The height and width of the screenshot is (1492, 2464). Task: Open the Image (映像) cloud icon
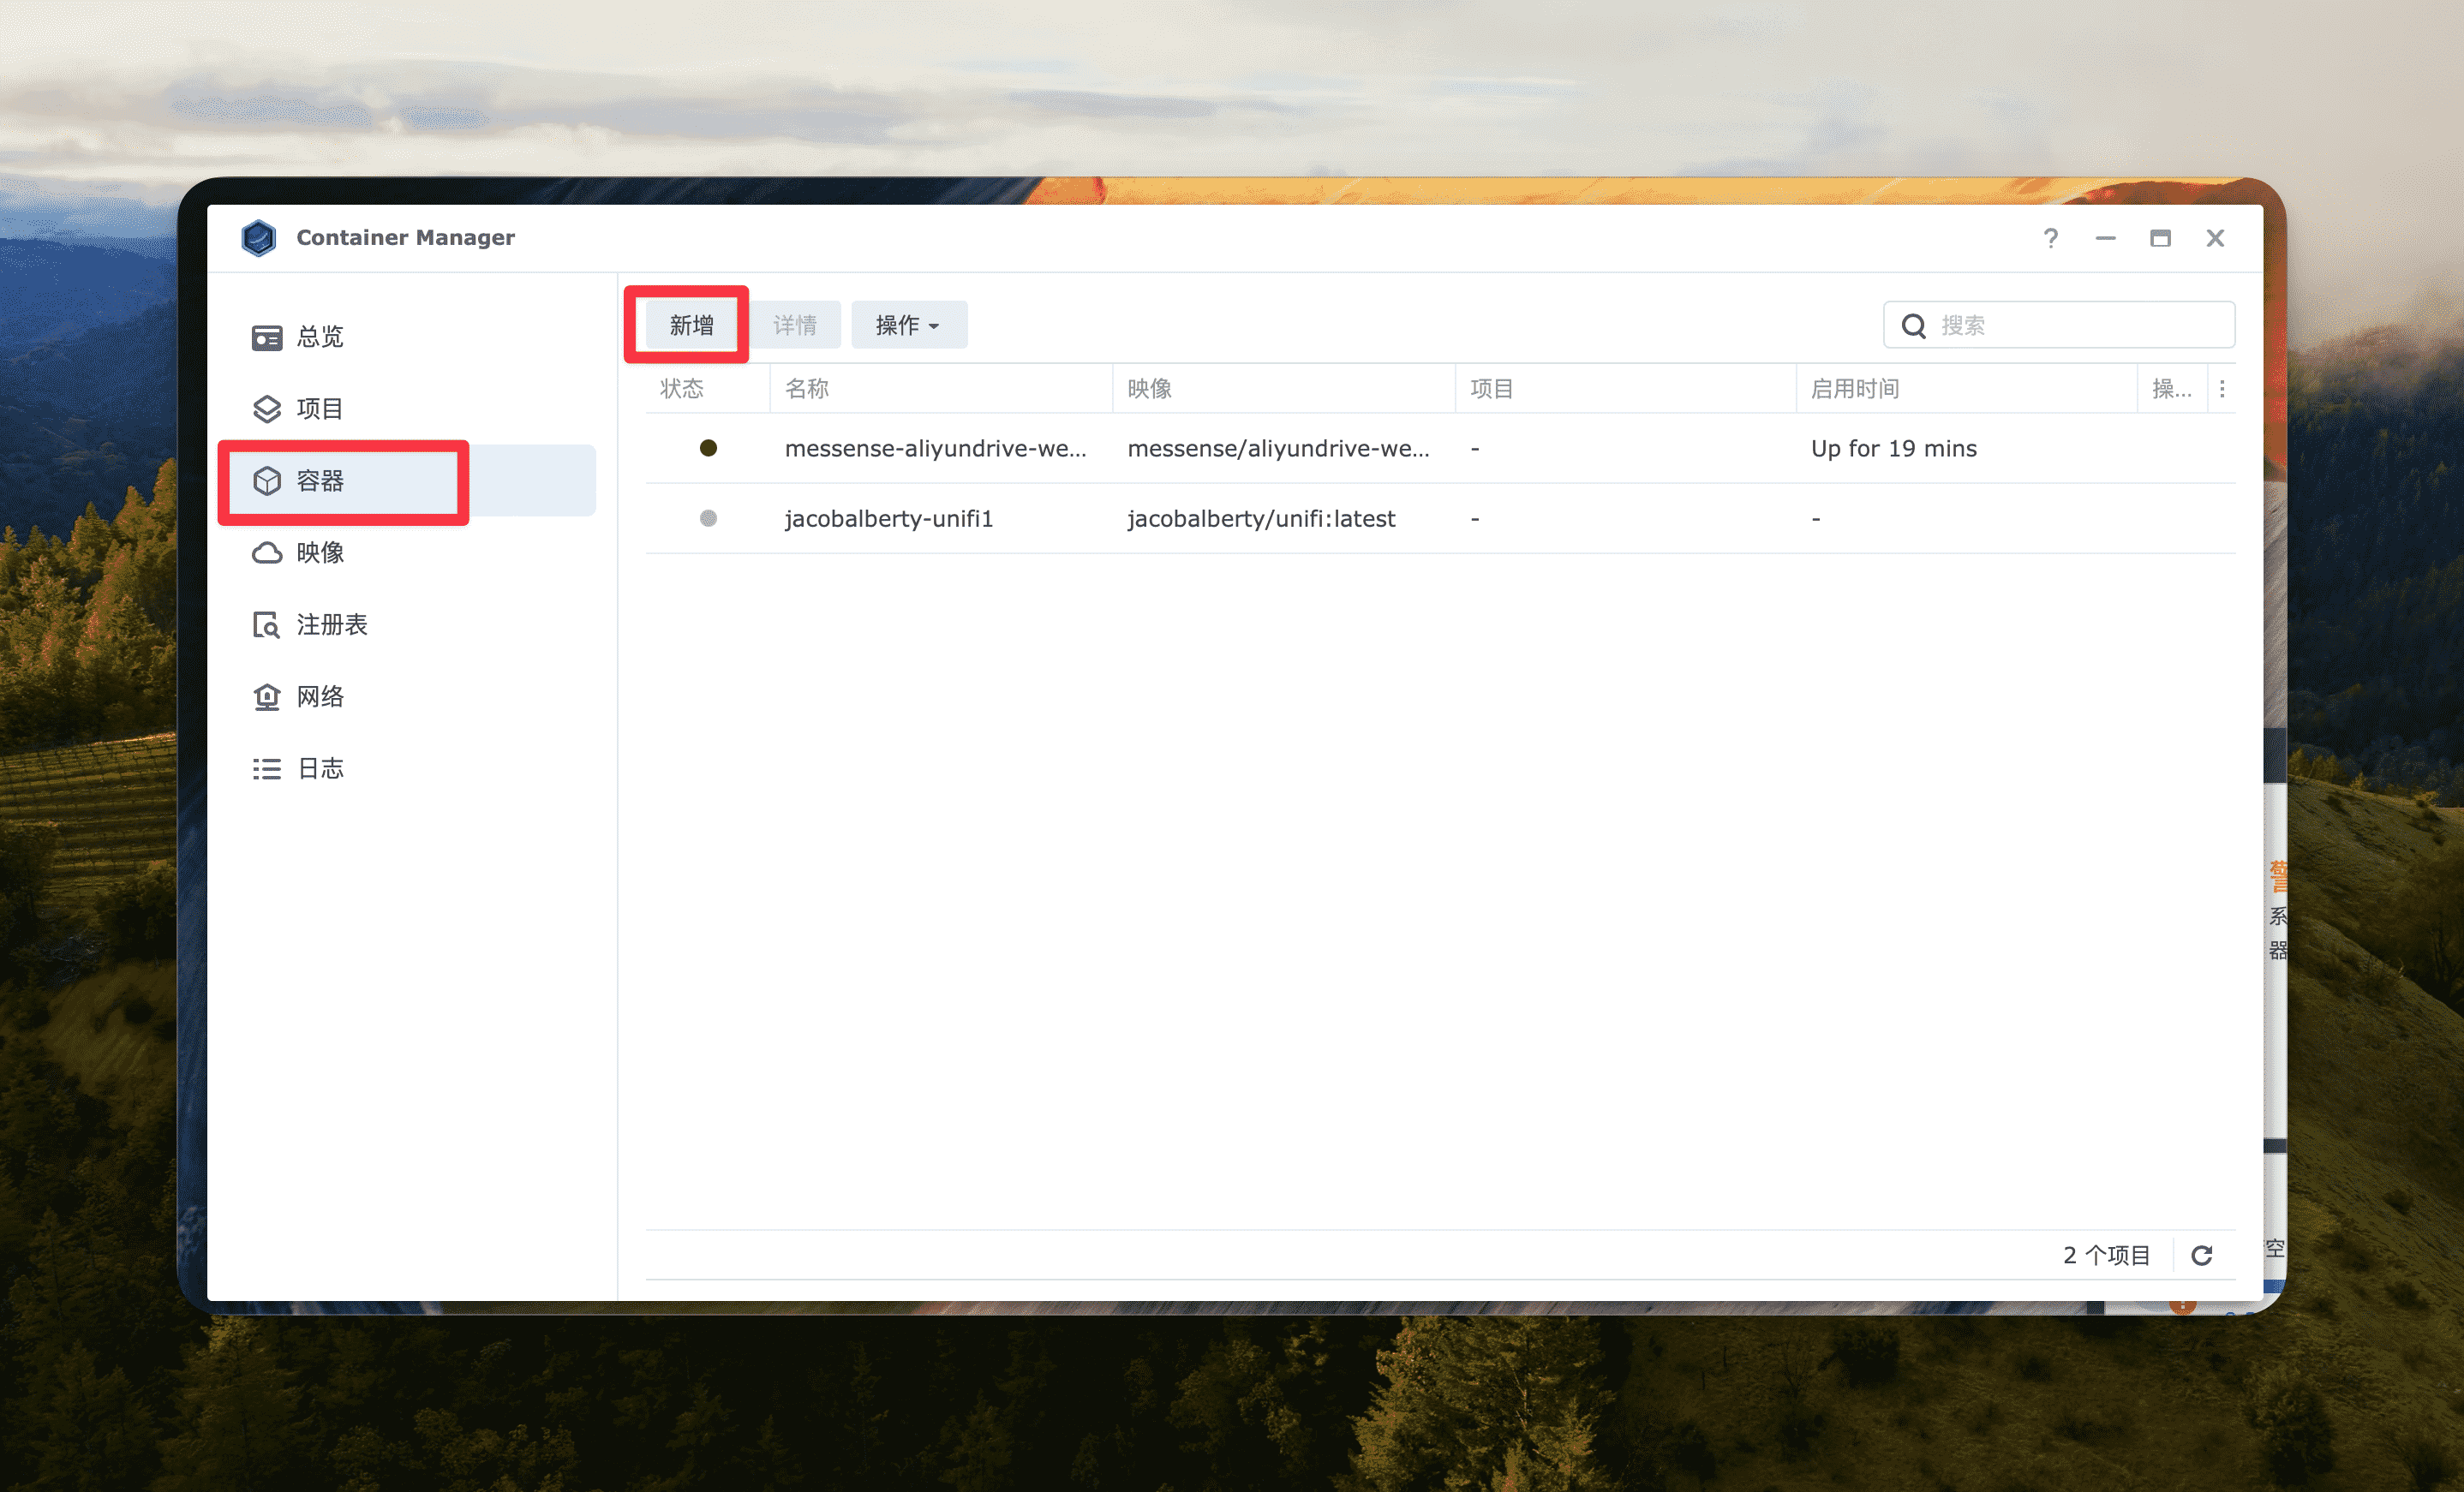pos(266,553)
